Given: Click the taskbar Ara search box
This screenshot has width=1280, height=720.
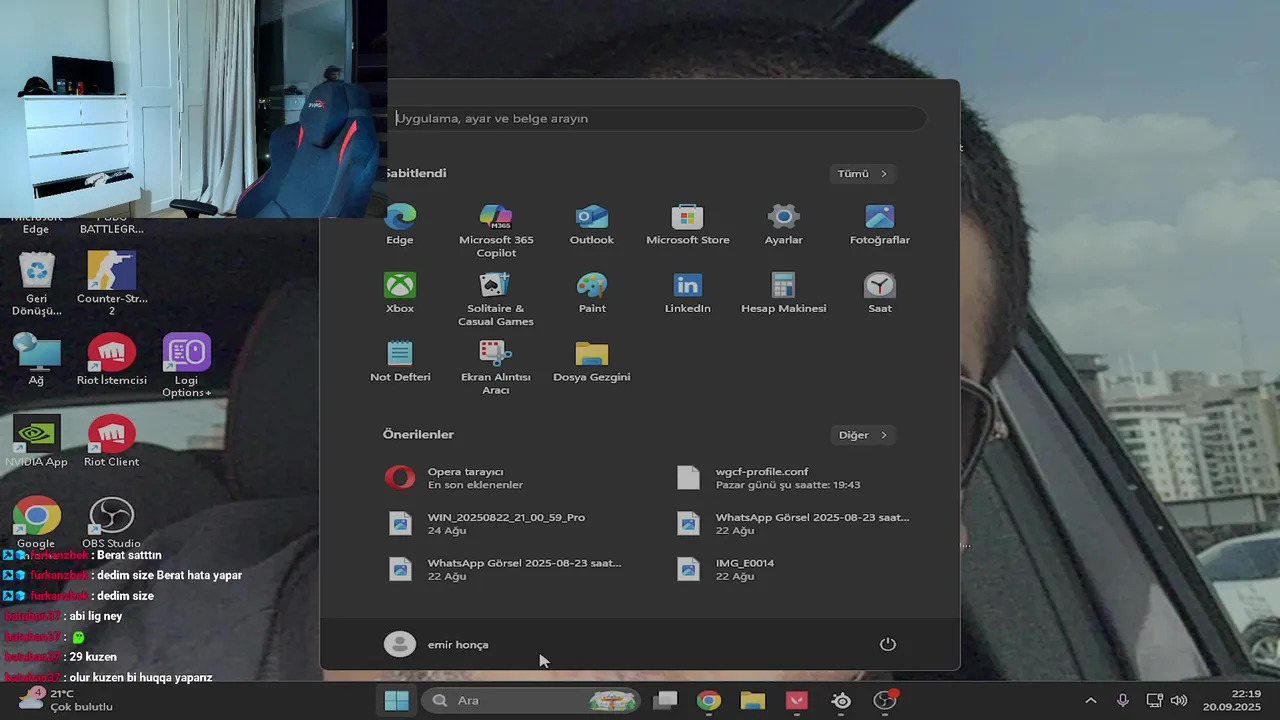Looking at the screenshot, I should coord(531,700).
